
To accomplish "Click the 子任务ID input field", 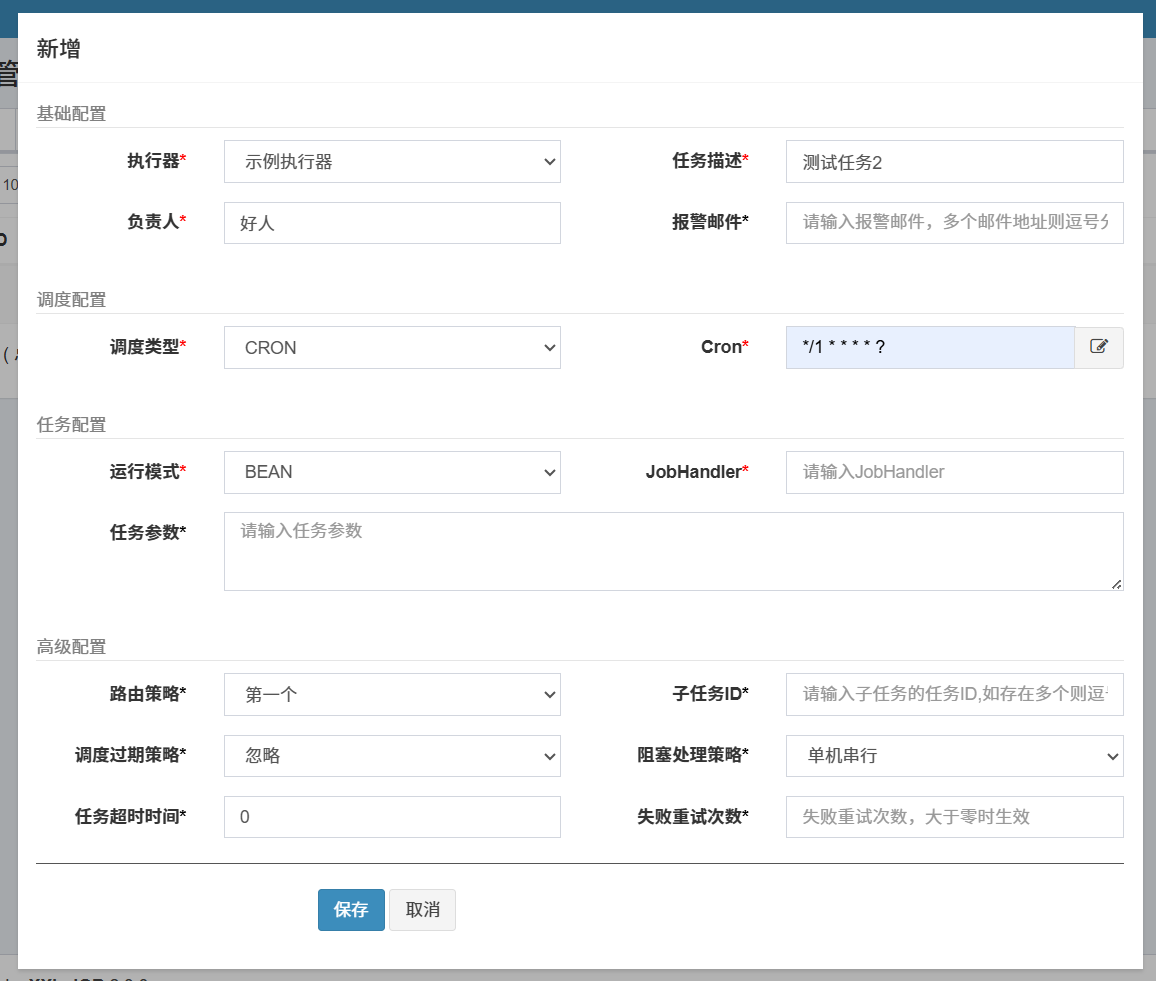I will click(x=954, y=694).
